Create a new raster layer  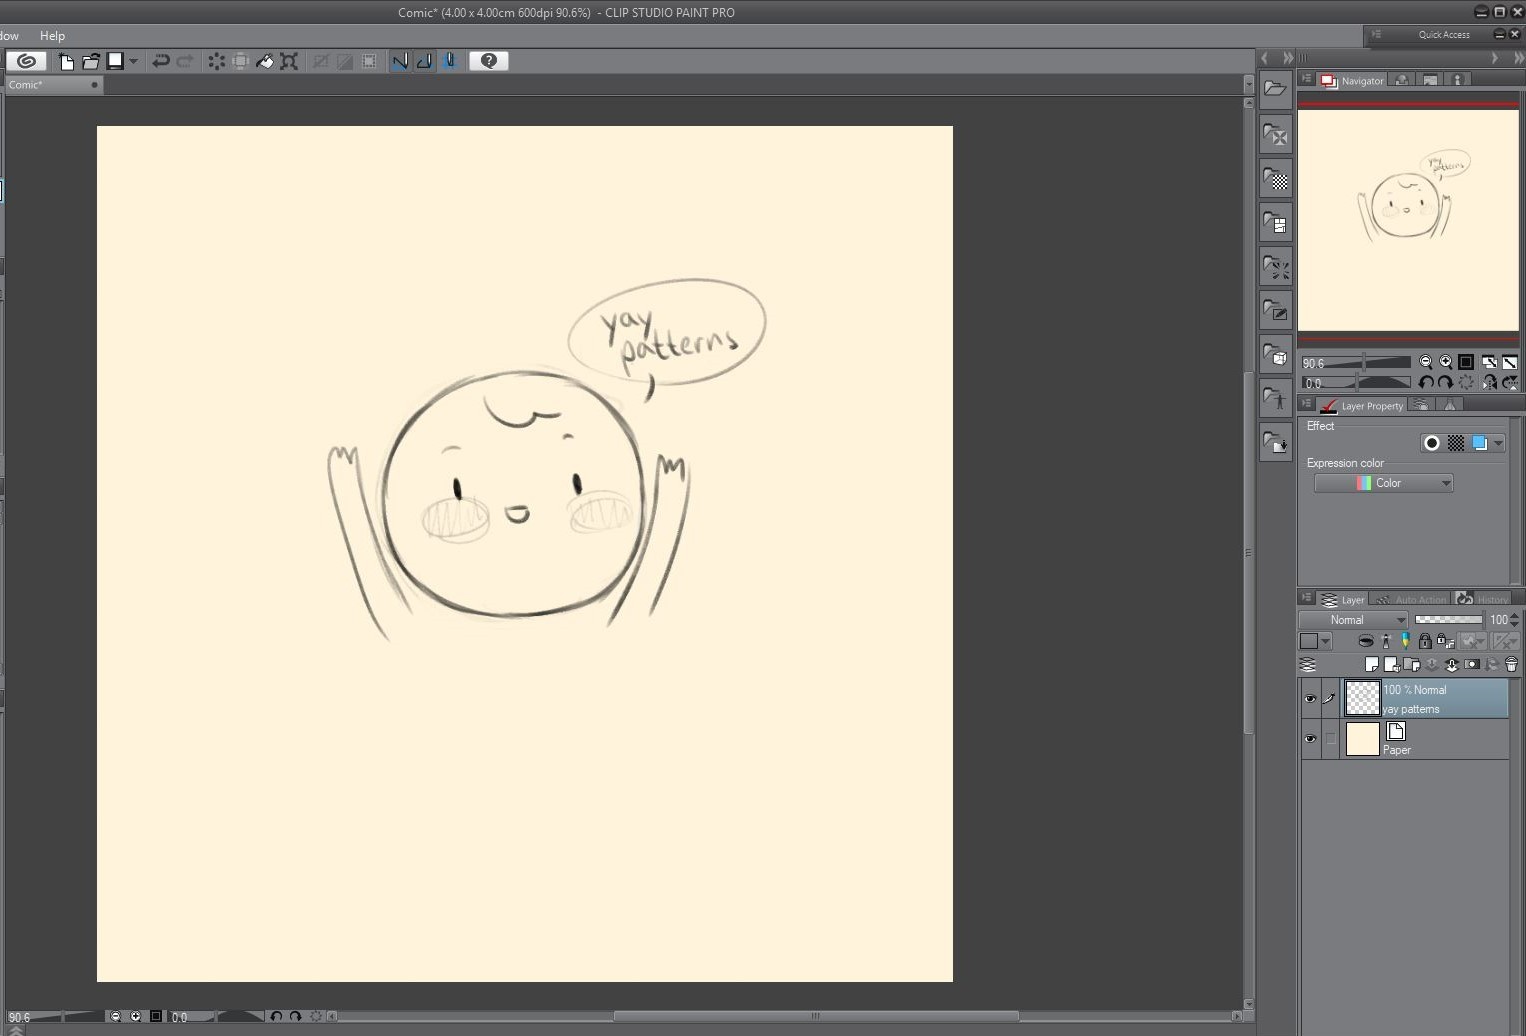coord(1372,665)
